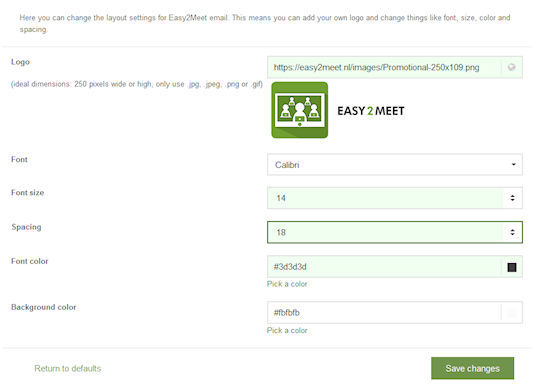Click Pick a color under Font color
The width and height of the screenshot is (537, 386).
pyautogui.click(x=287, y=284)
